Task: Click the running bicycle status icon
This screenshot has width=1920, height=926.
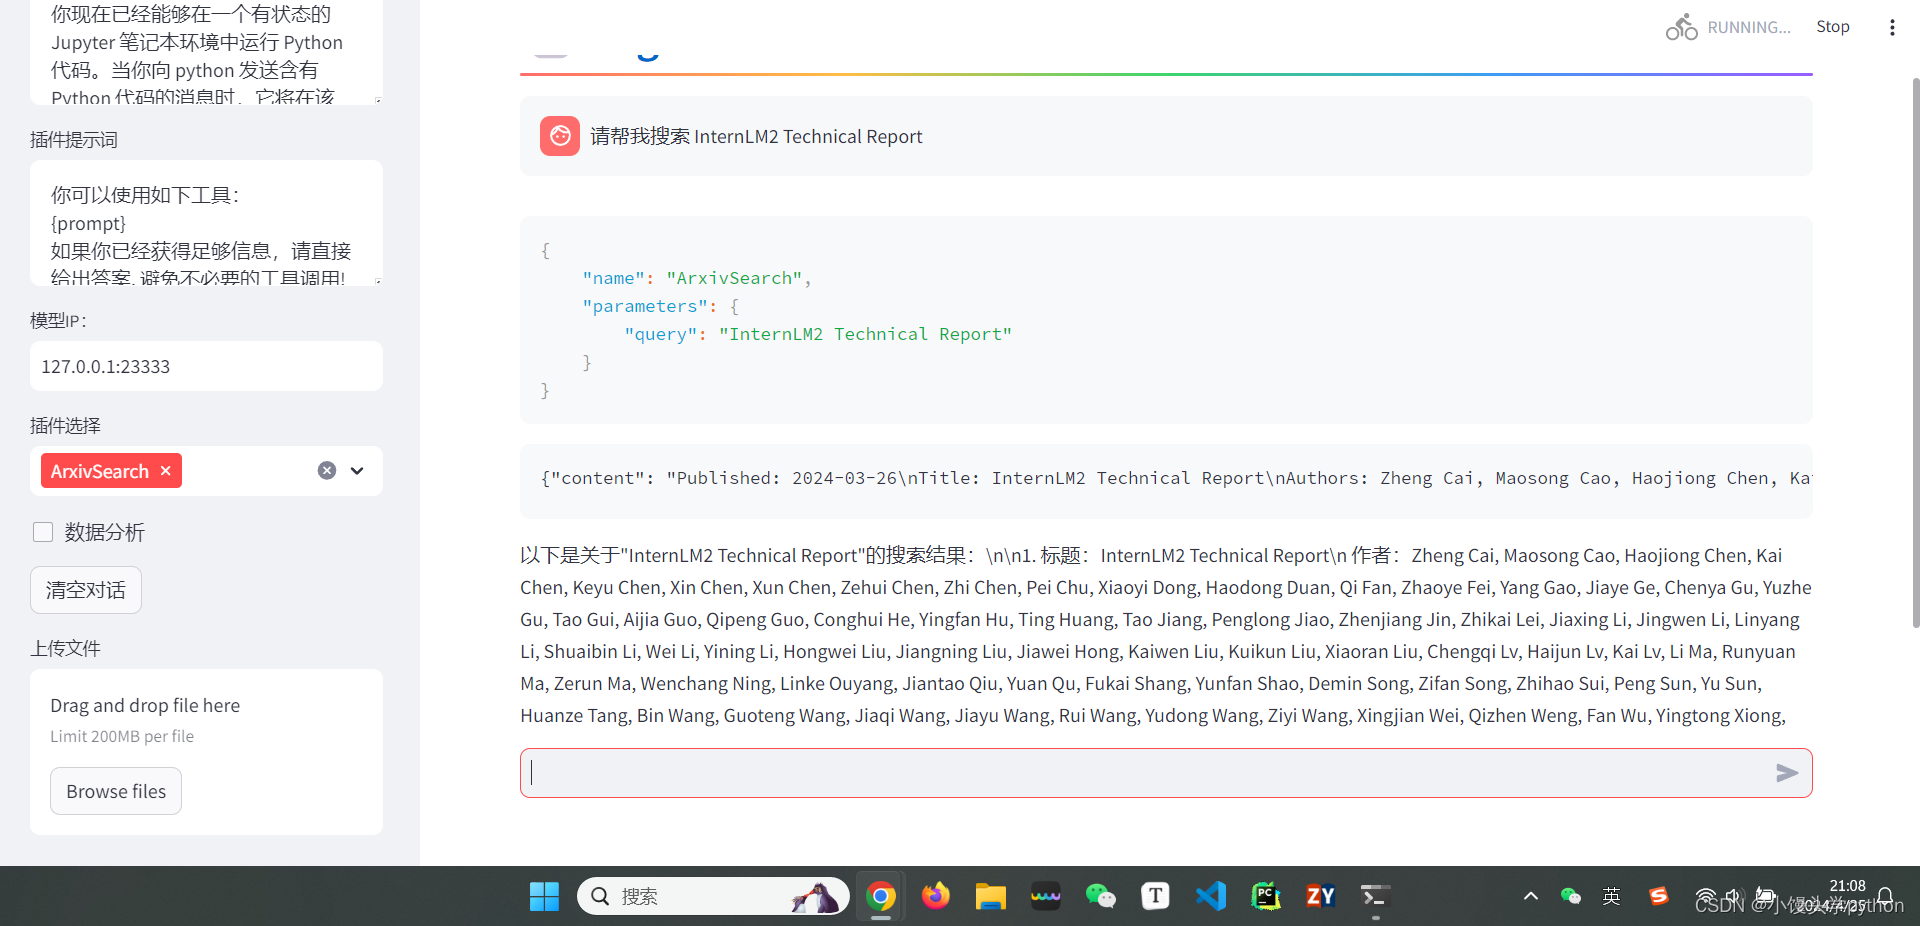Action: (1682, 27)
